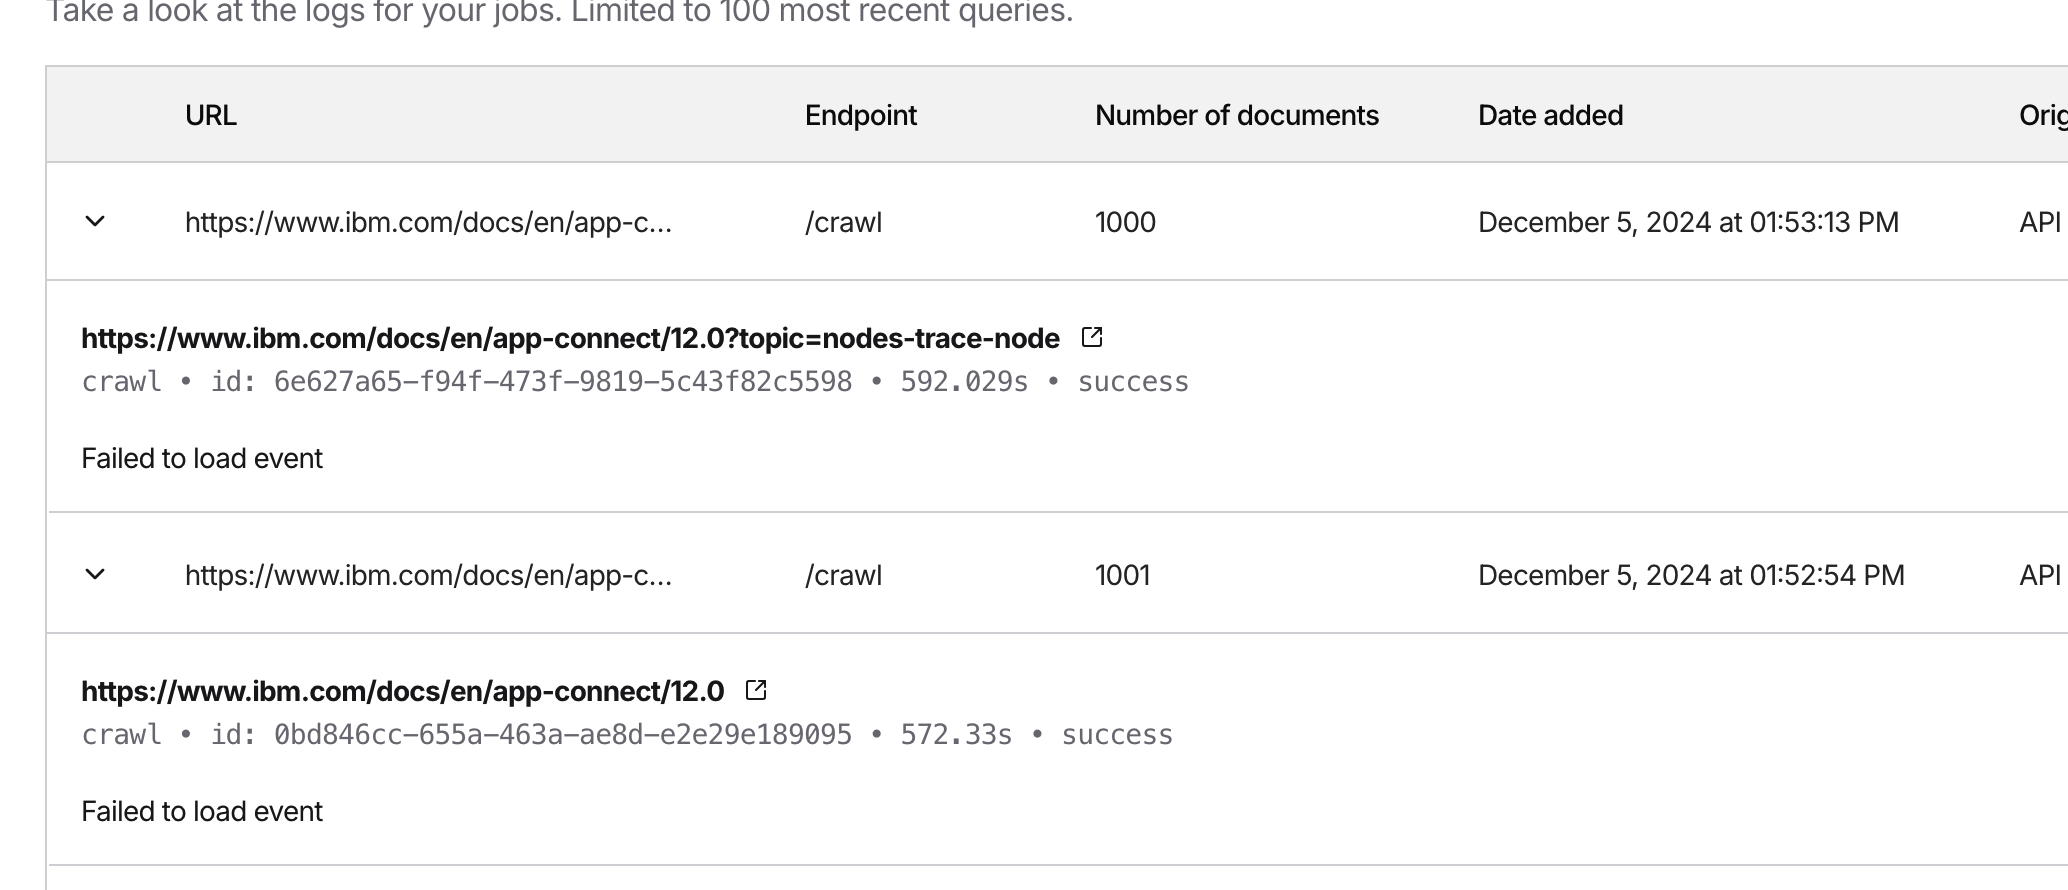Viewport: 2068px width, 890px height.
Task: Open external link icon for app-connect/12.0 URL
Action: (756, 690)
